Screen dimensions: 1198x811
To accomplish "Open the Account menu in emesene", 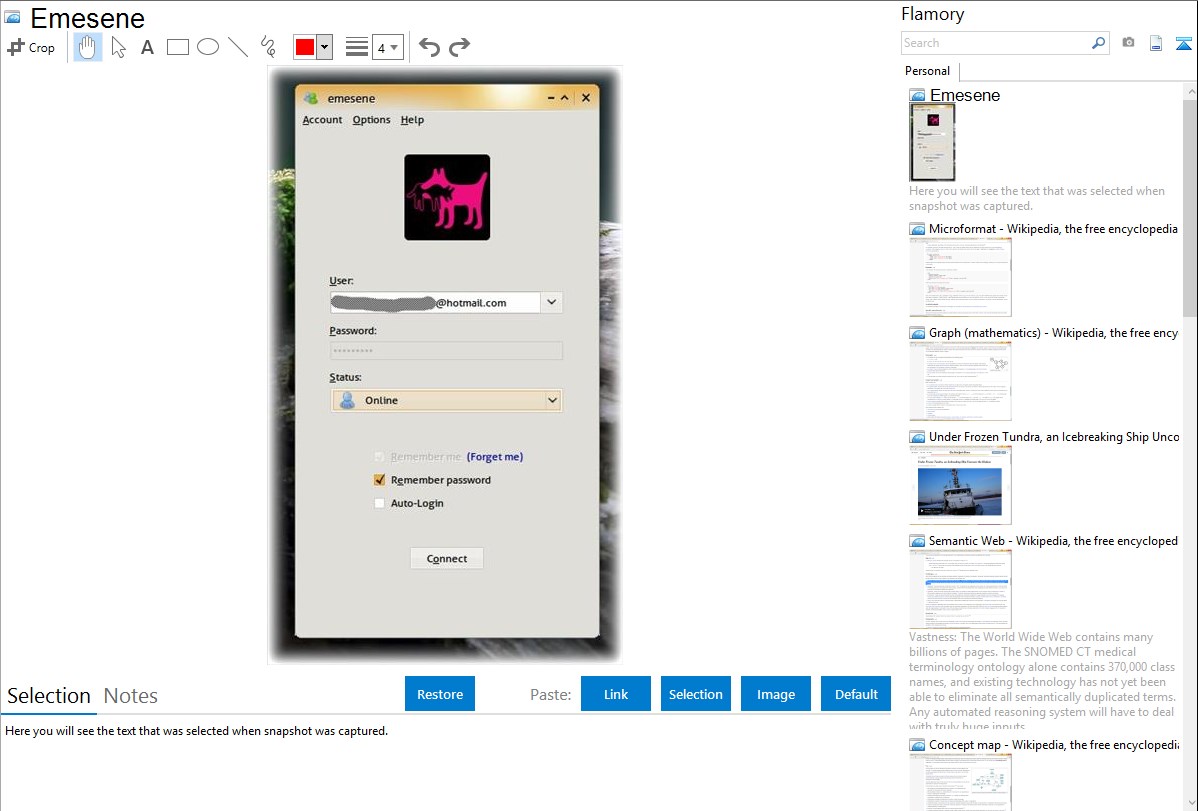I will coord(322,120).
